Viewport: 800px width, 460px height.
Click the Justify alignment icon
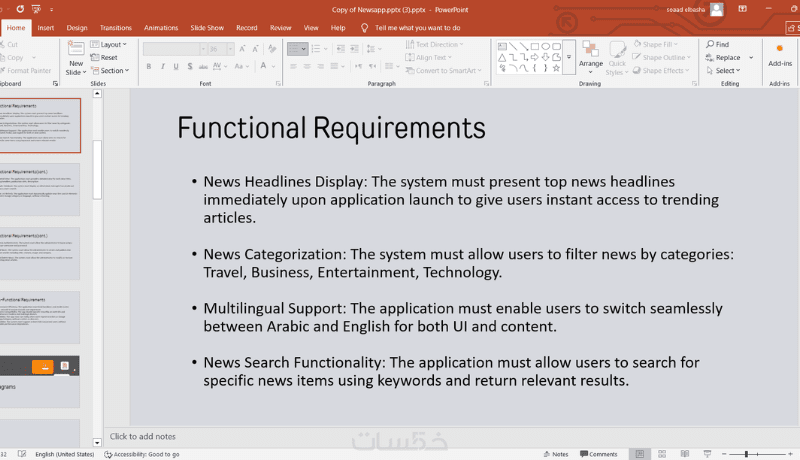pyautogui.click(x=334, y=66)
